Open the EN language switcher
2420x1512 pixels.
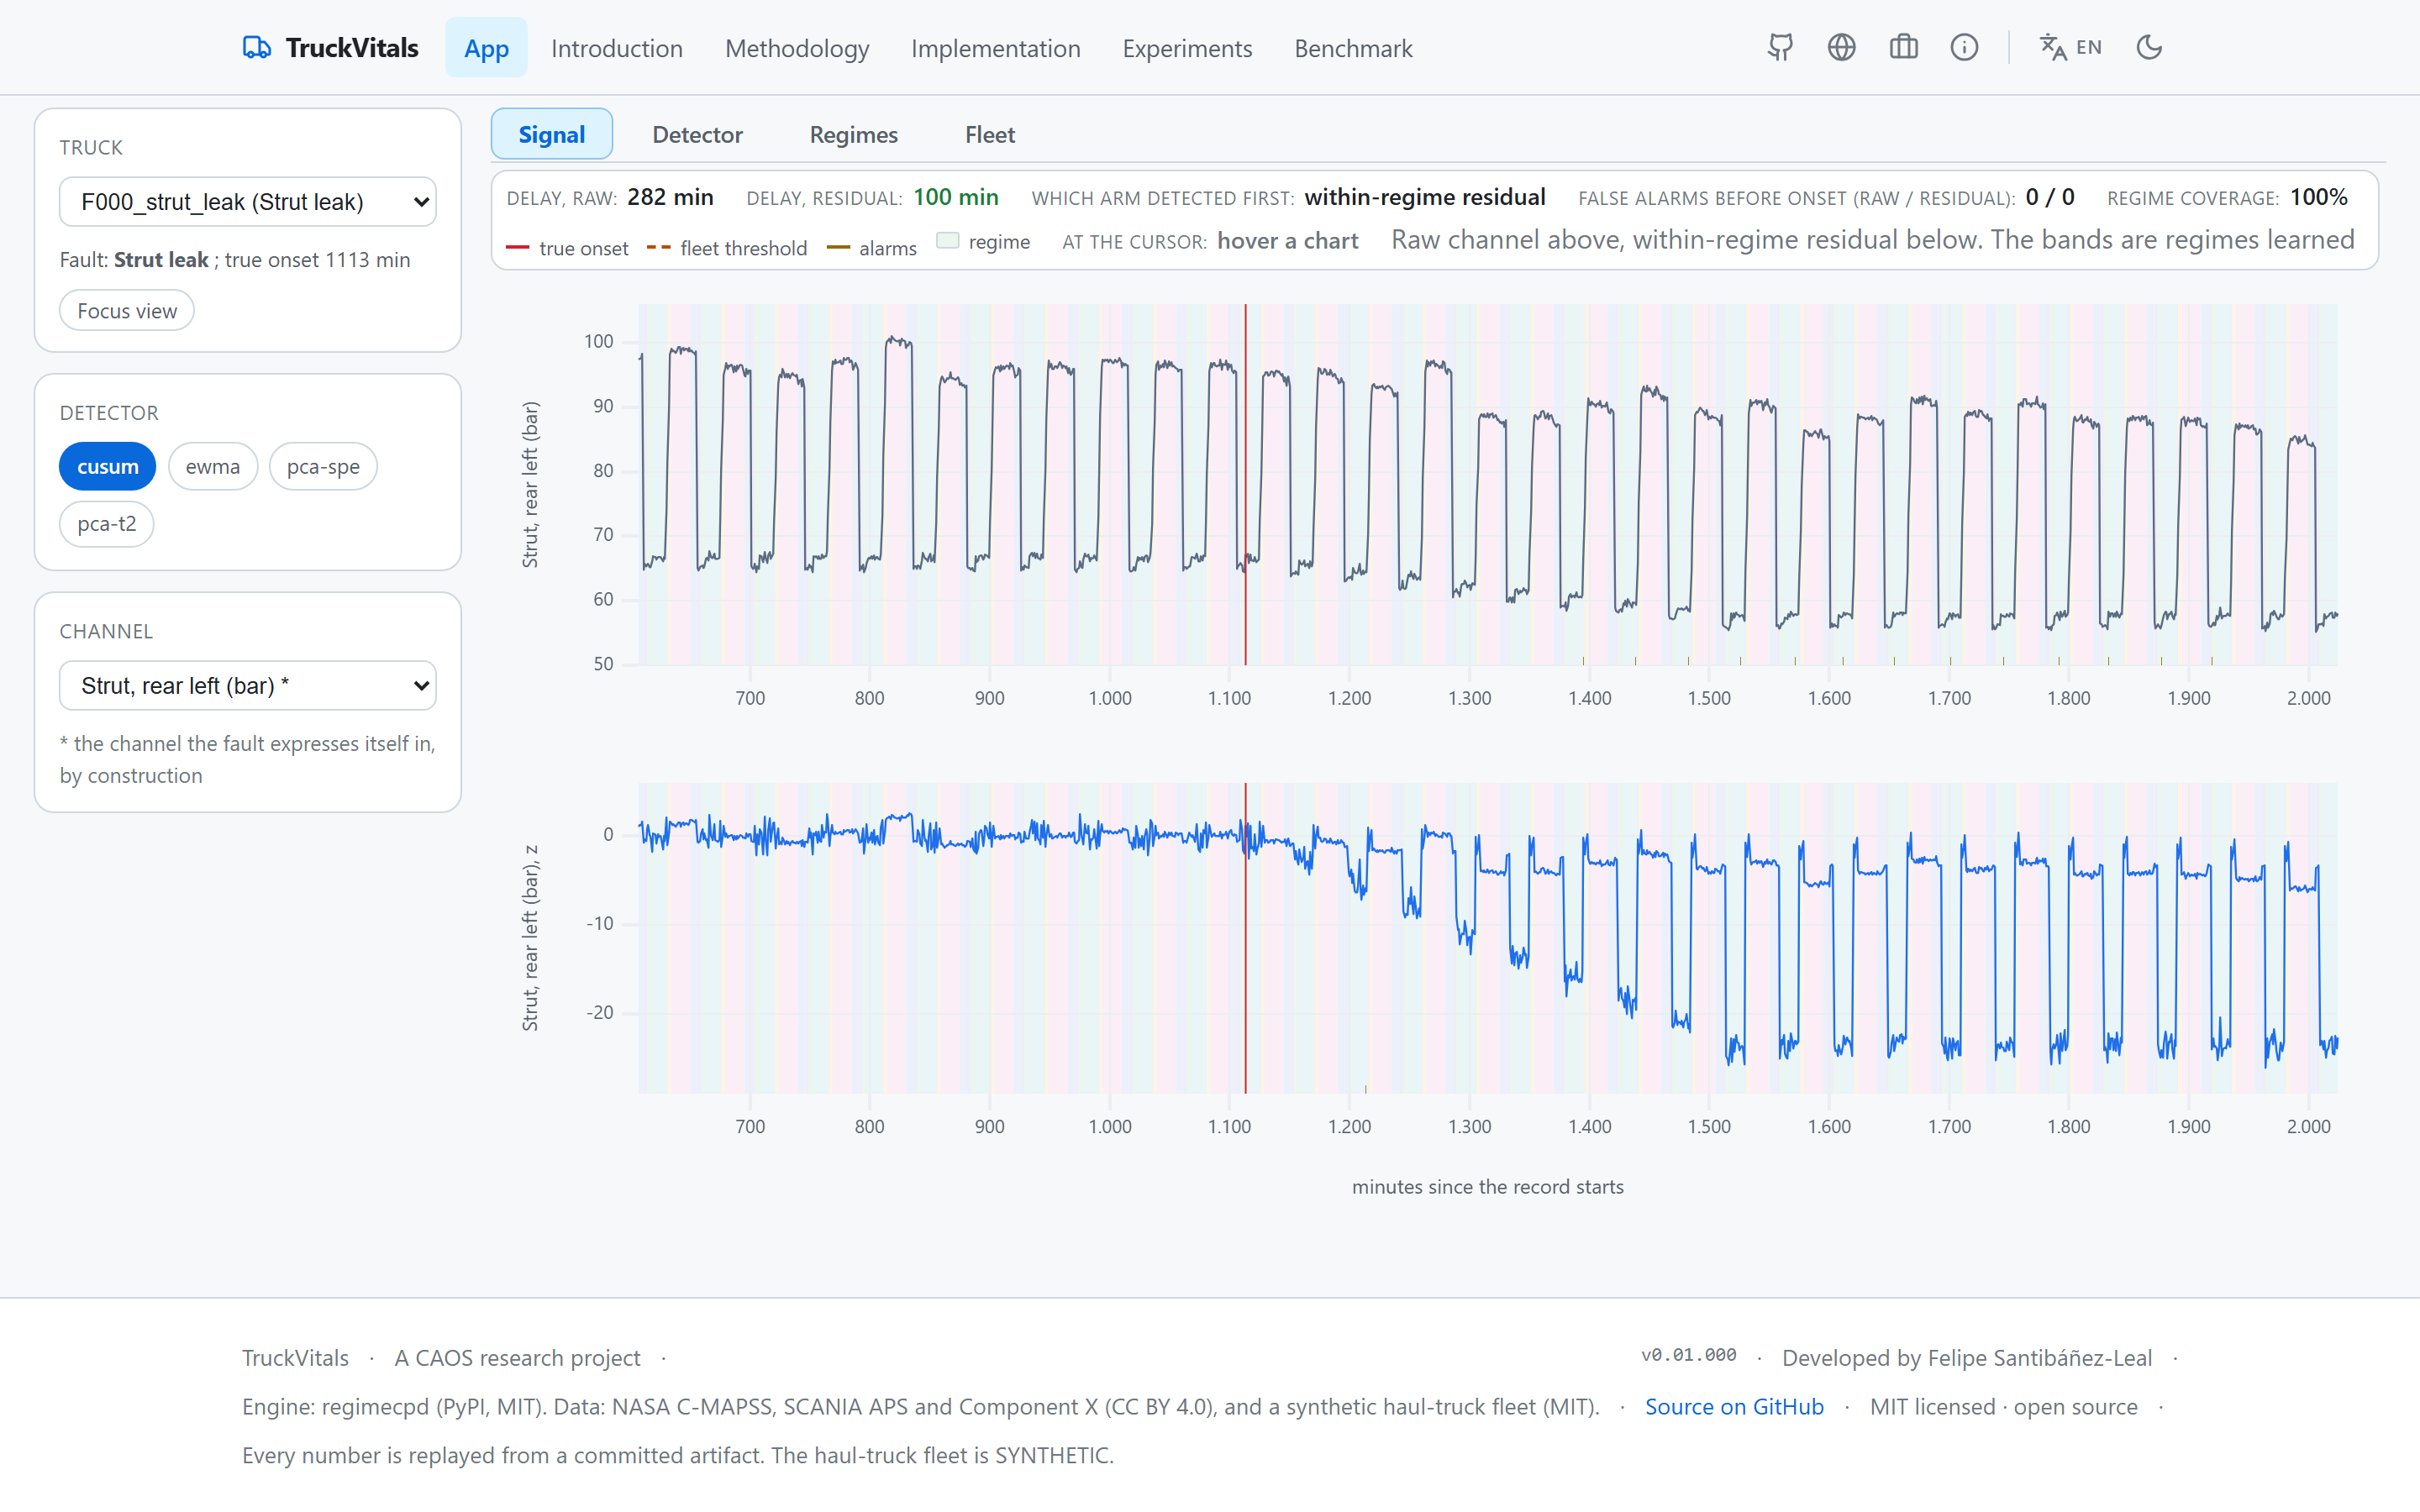pyautogui.click(x=2070, y=47)
